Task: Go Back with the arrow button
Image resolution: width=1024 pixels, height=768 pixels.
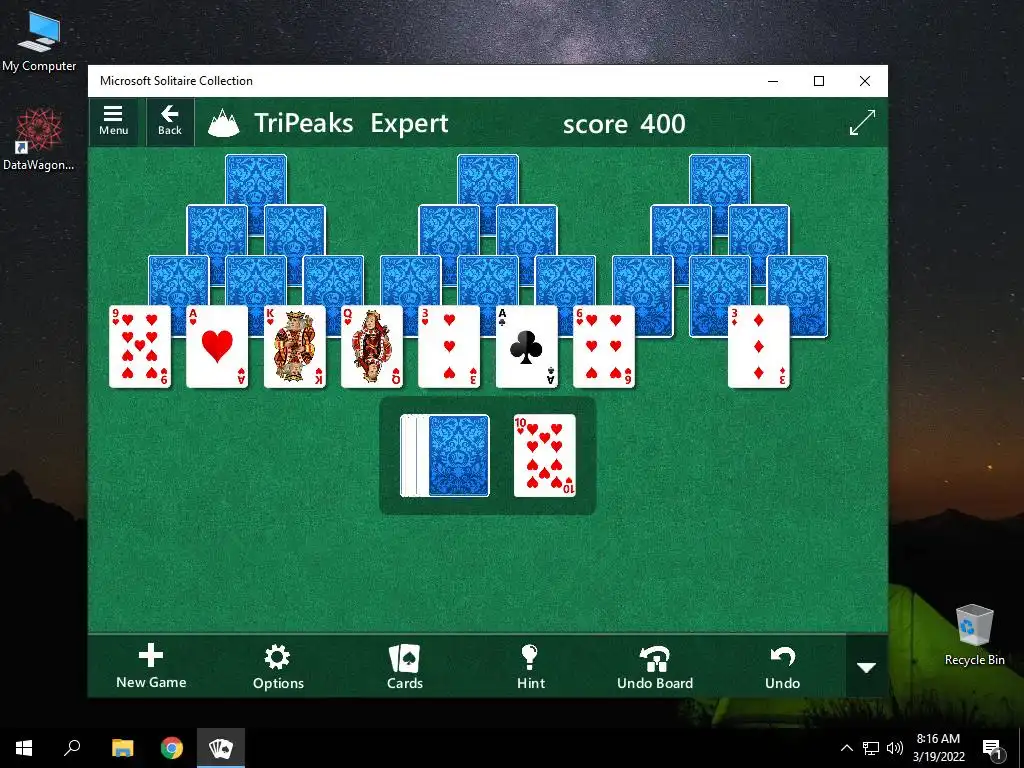Action: 170,121
